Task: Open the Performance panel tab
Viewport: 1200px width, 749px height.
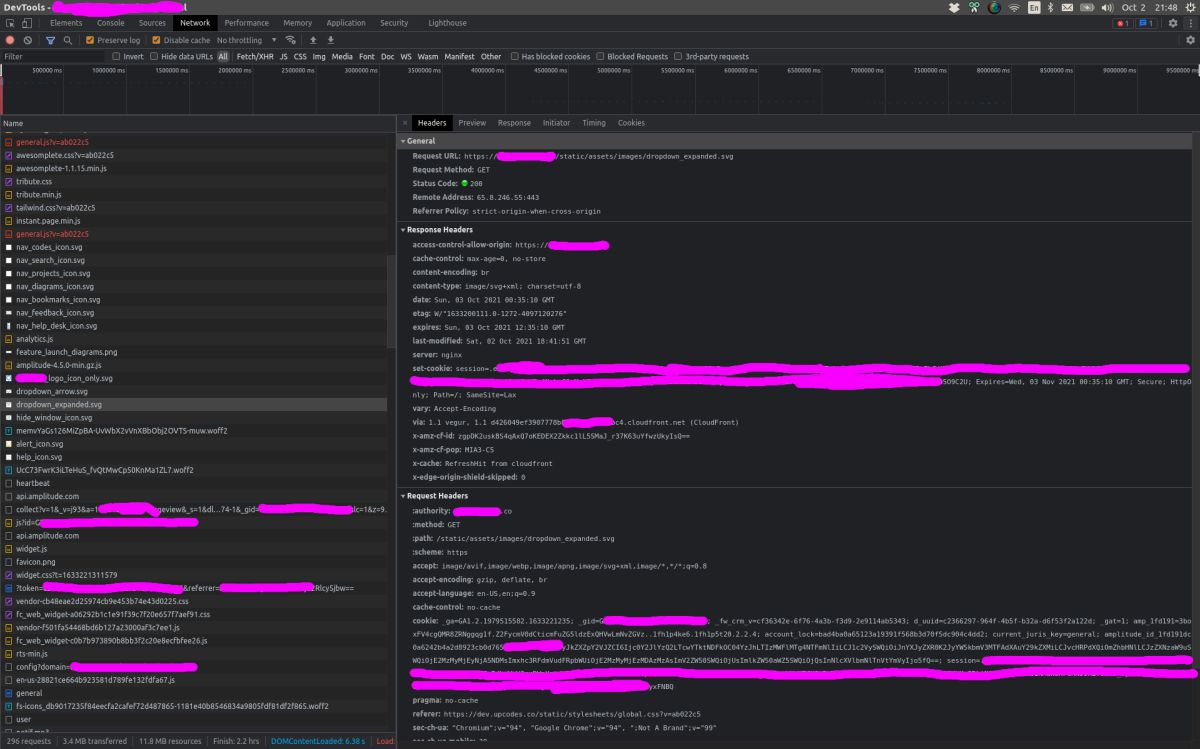Action: 246,23
